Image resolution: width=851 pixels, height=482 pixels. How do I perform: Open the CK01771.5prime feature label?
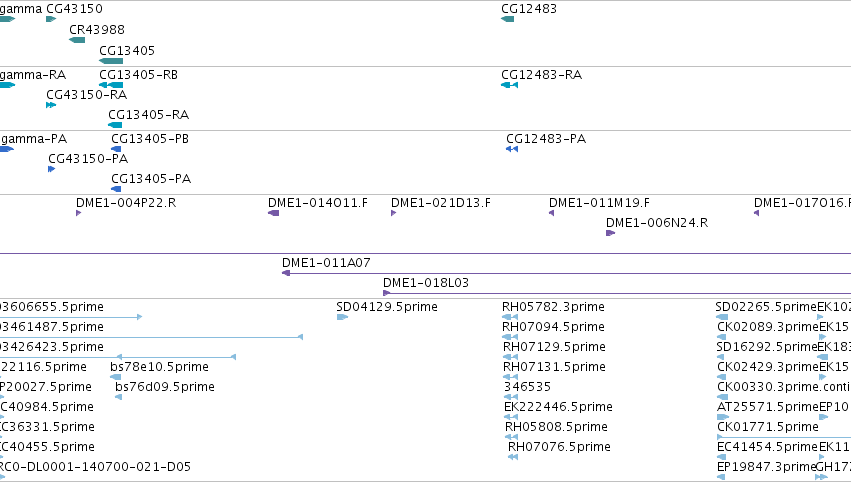[x=767, y=427]
